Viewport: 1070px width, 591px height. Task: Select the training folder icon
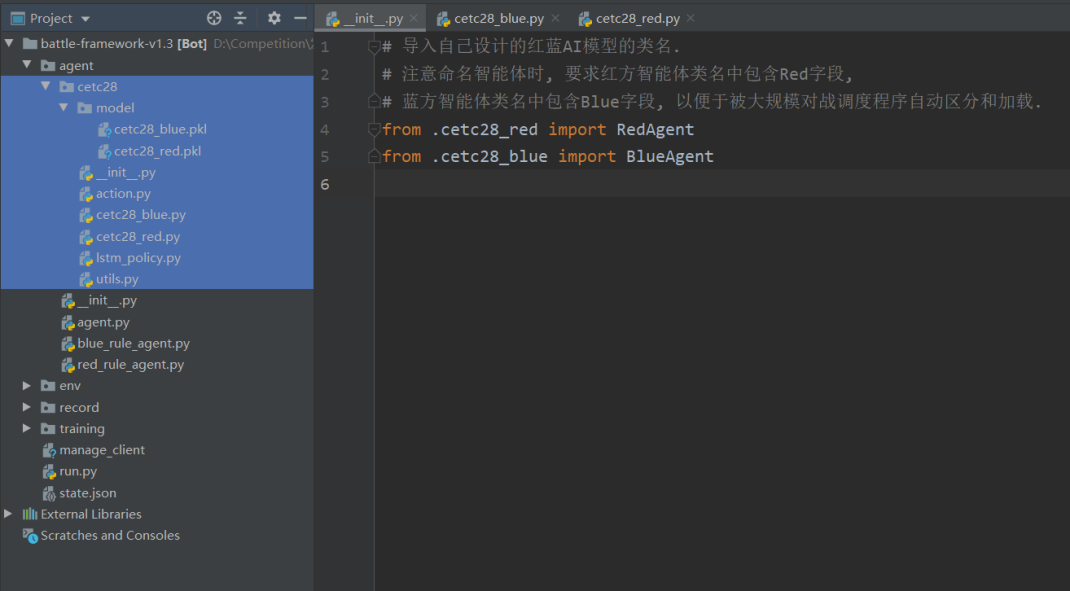click(48, 429)
